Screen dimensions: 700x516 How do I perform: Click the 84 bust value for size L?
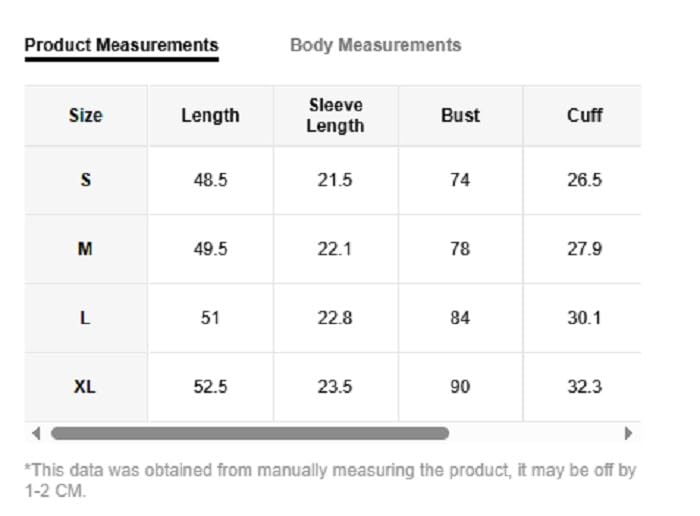(x=460, y=318)
